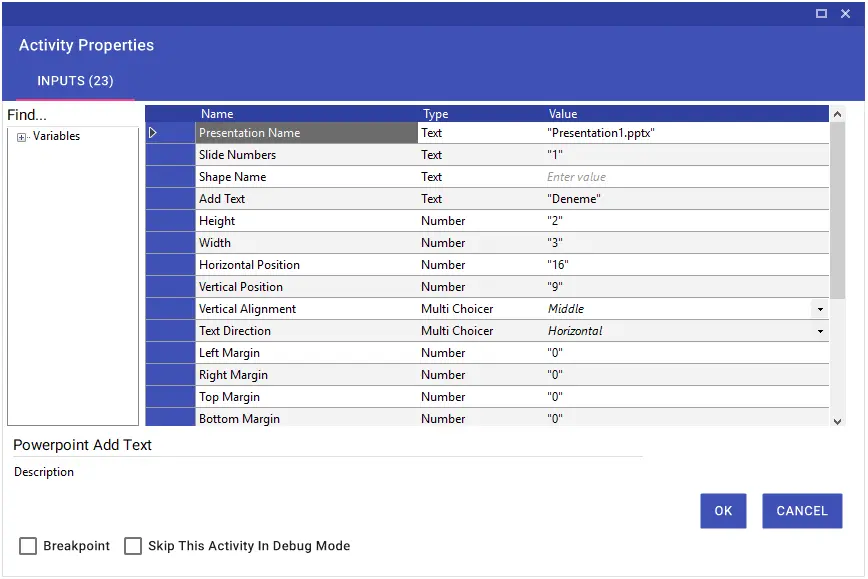Click the Type column header
The image size is (868, 579).
(x=481, y=114)
